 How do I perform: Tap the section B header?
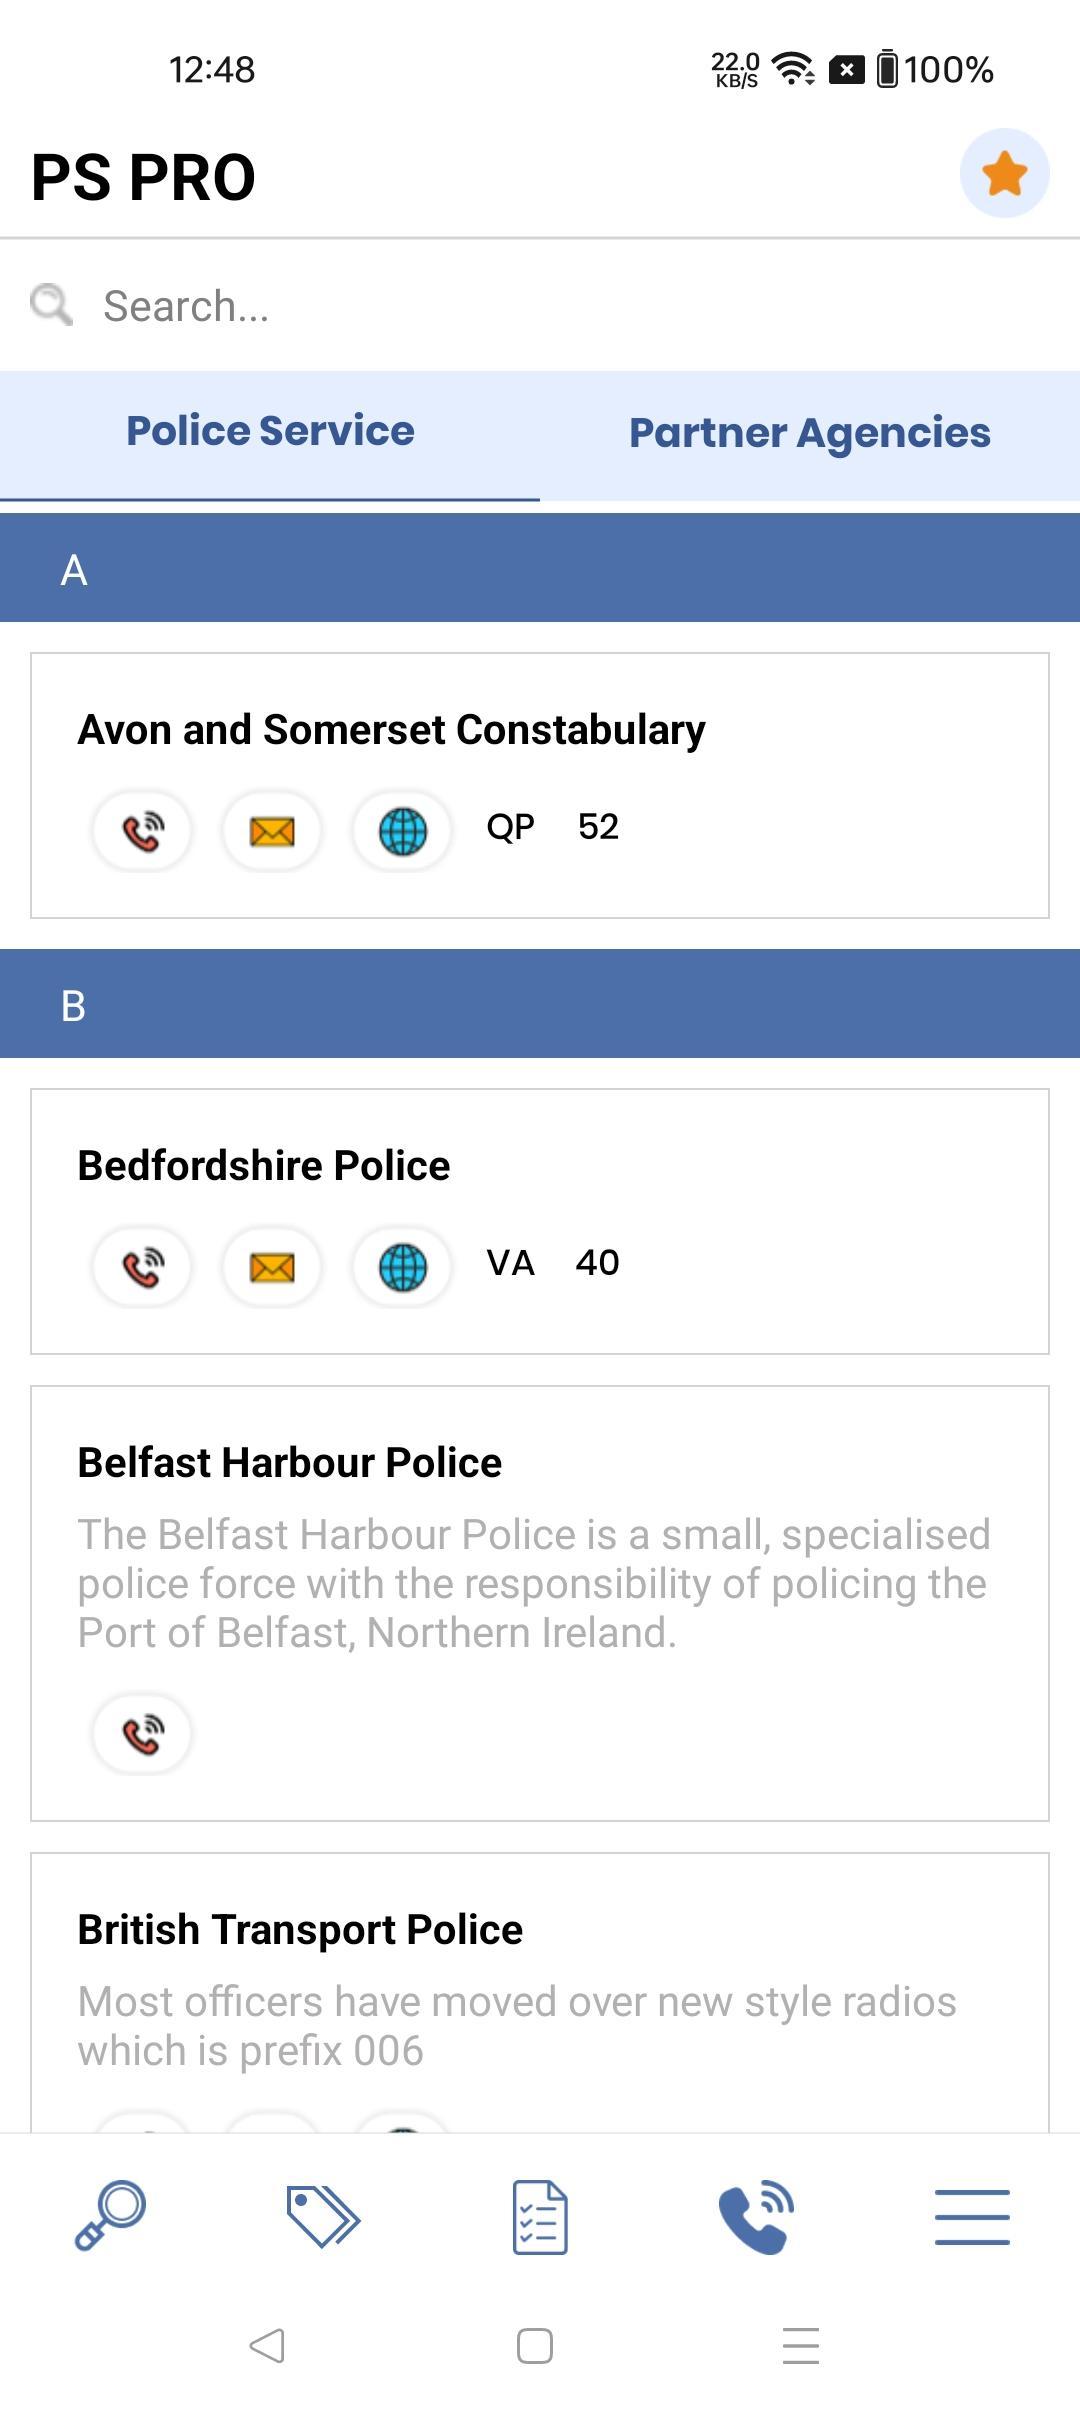[540, 1004]
